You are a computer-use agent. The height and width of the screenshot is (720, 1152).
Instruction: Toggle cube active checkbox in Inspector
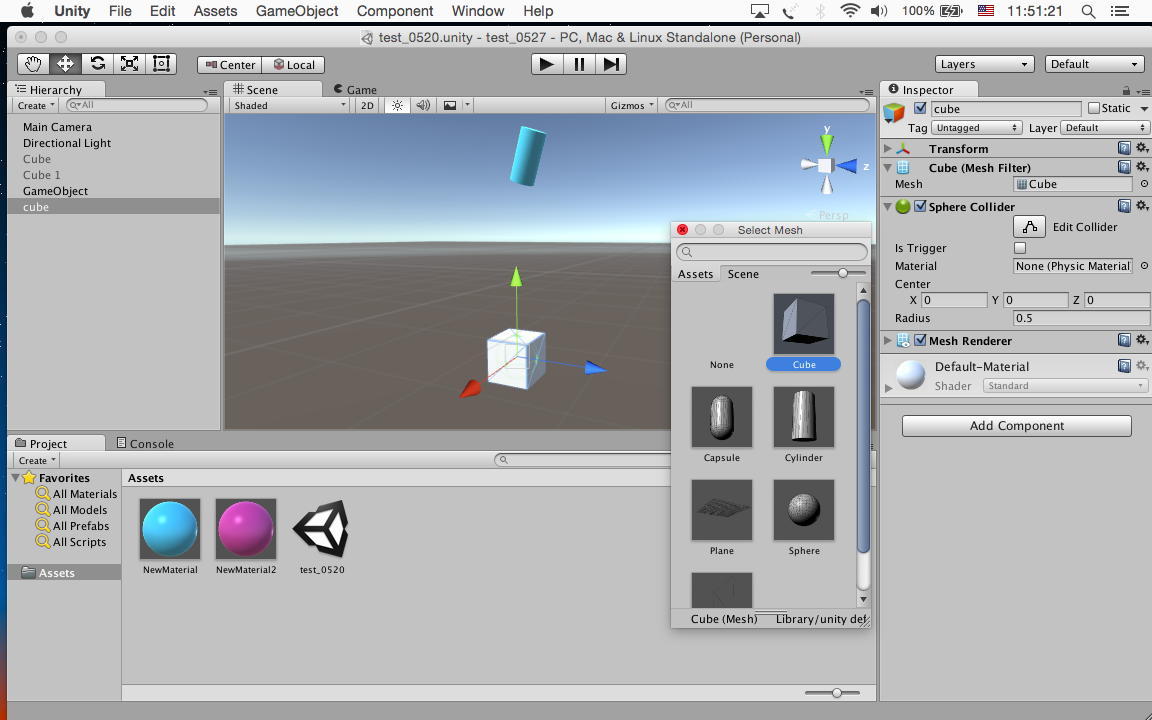click(920, 108)
